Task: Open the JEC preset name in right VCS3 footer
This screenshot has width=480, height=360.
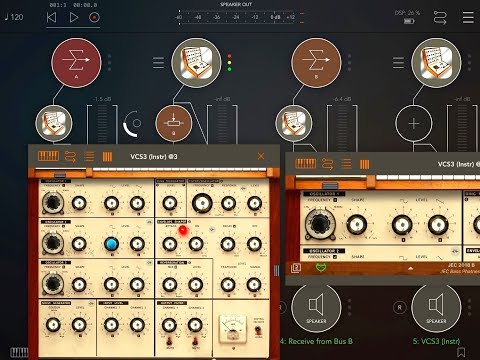Action: (460, 268)
